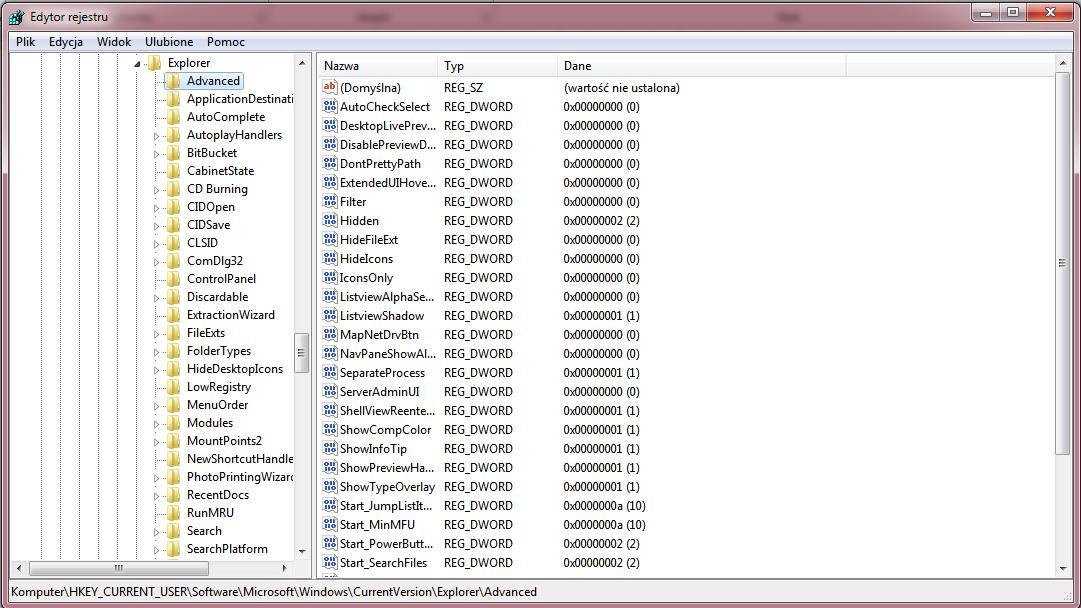Click the DWORD icon beside DontPrettyPath

[x=330, y=163]
